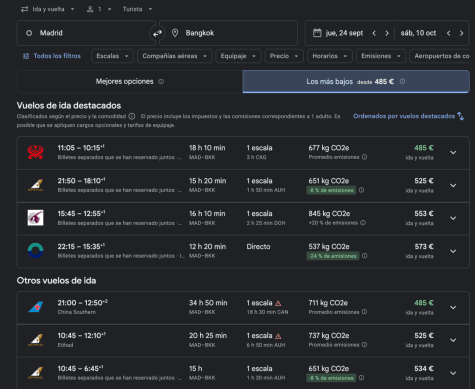
Task: Go to next return date
Action: [x=461, y=33]
